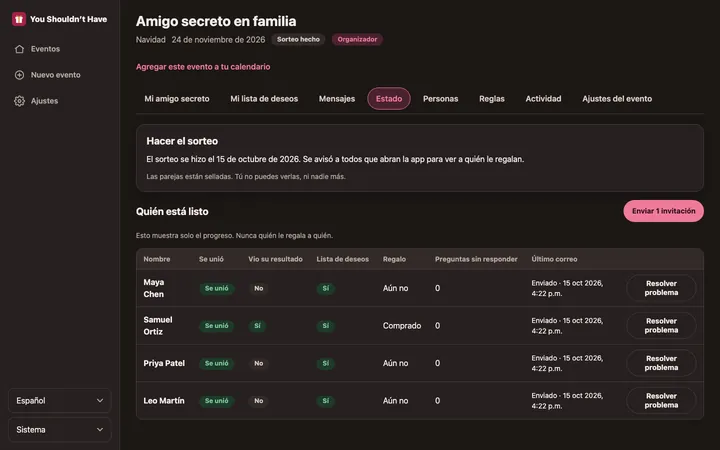
Task: Open the Sistema theme dropdown
Action: [60, 429]
